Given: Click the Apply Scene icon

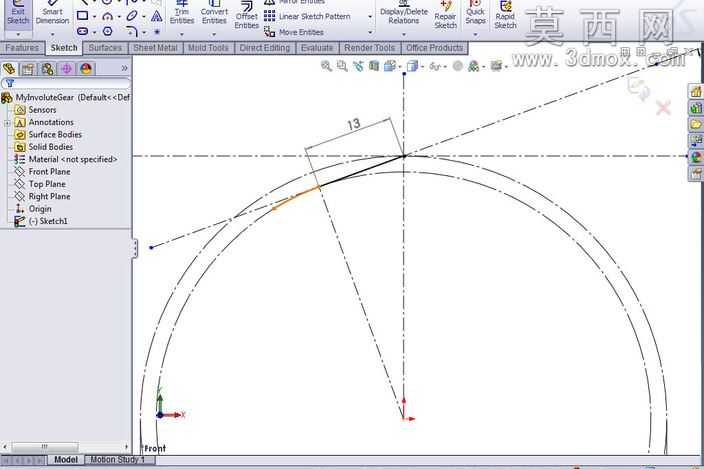Looking at the screenshot, I should tap(473, 66).
